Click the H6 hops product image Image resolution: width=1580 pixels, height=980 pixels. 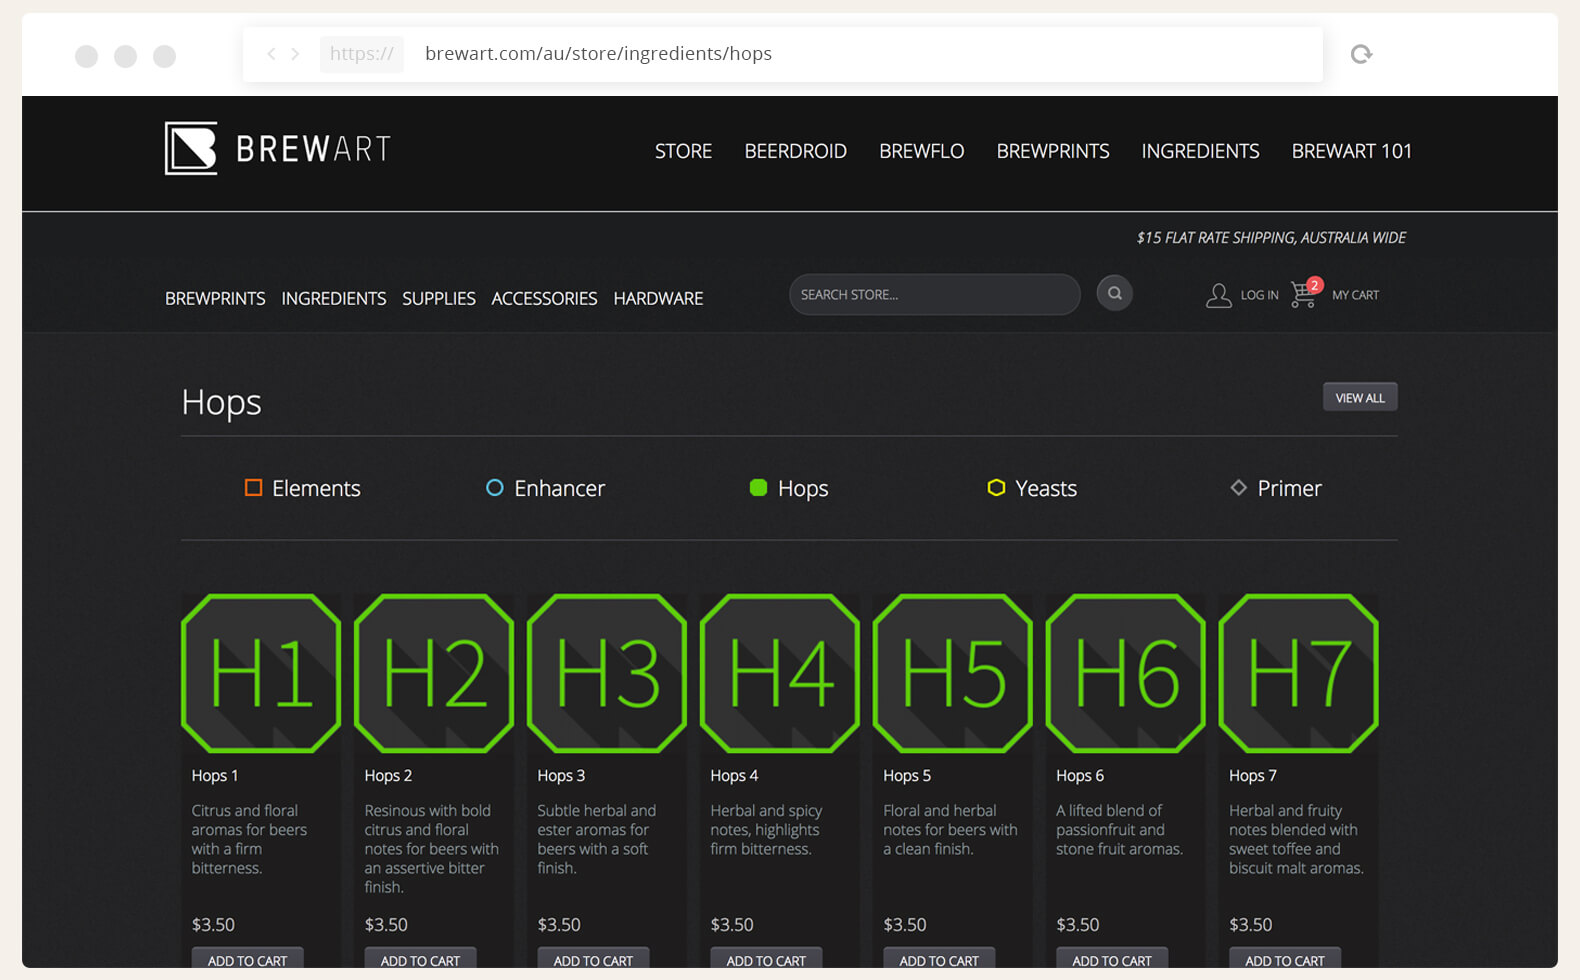[x=1126, y=673]
